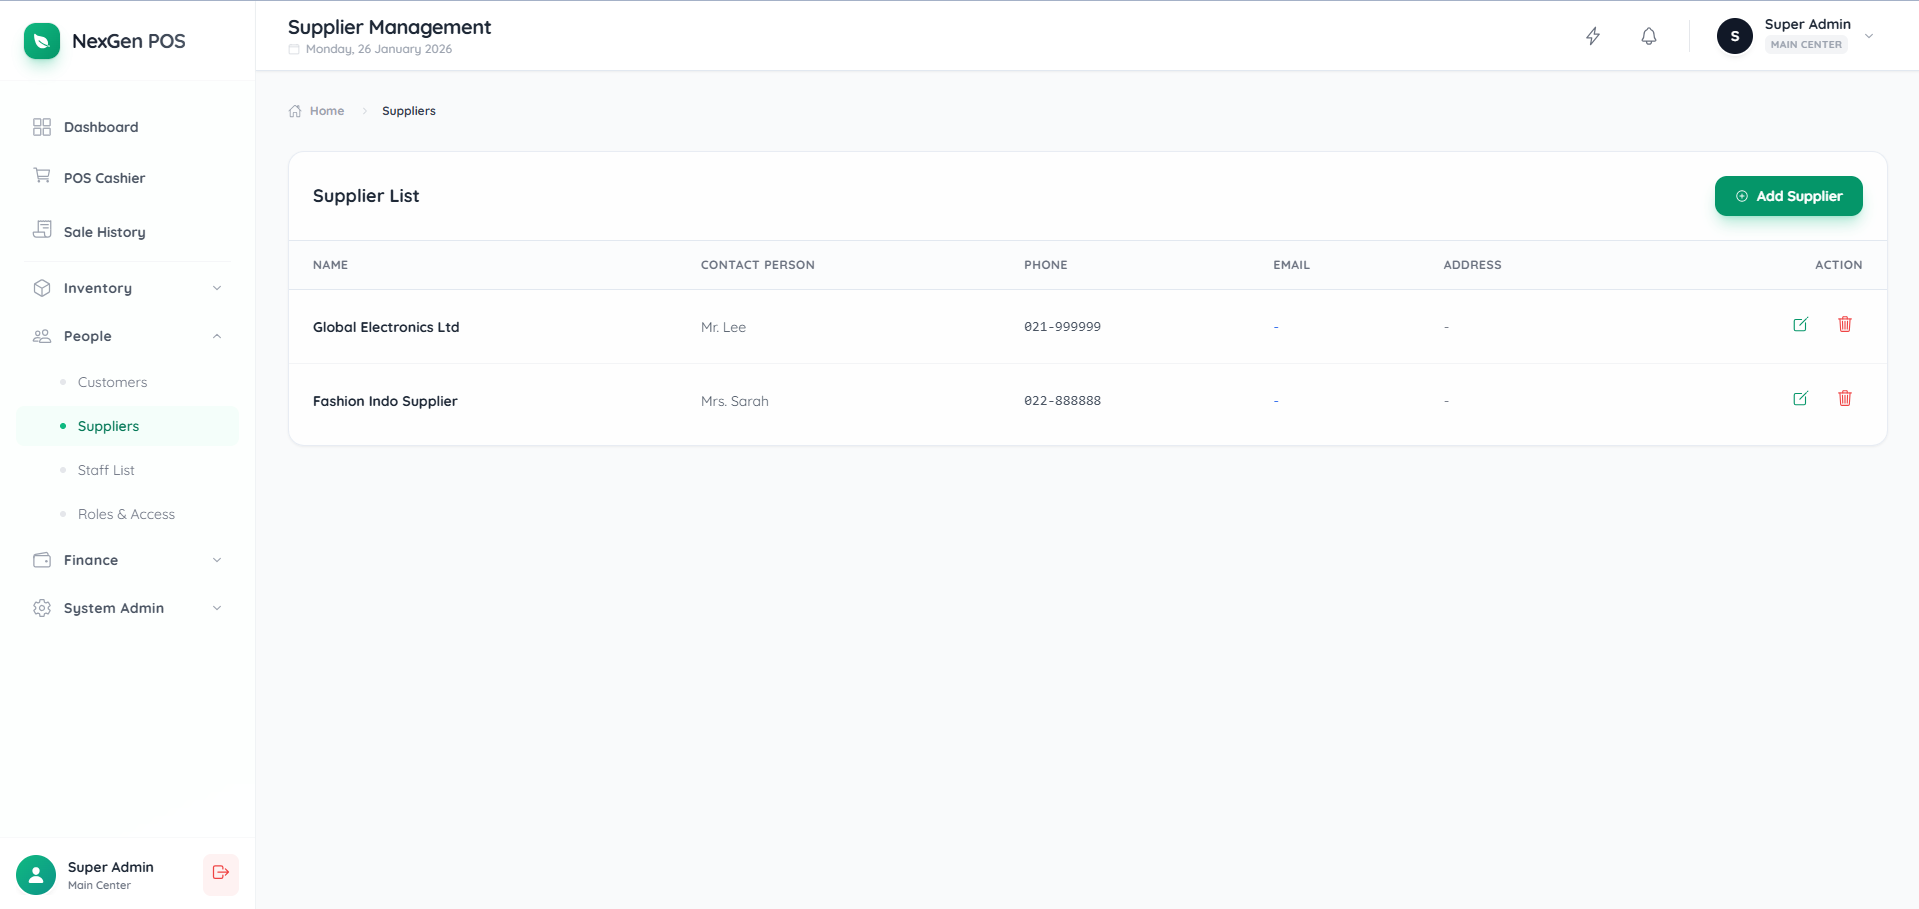Select the Dashboard grid icon

[41, 127]
